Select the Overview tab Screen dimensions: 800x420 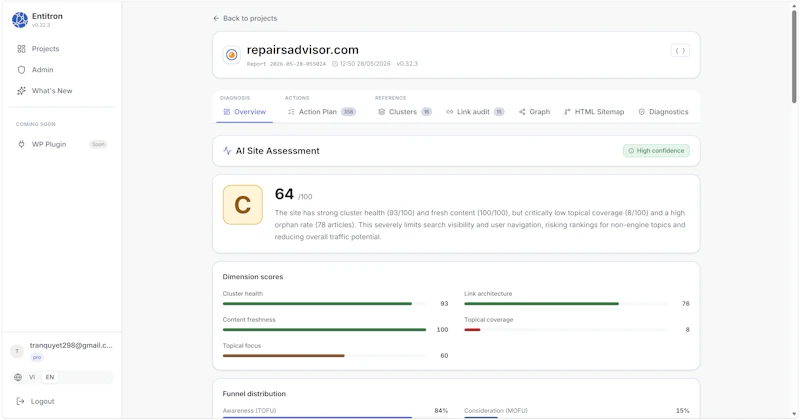coord(244,112)
